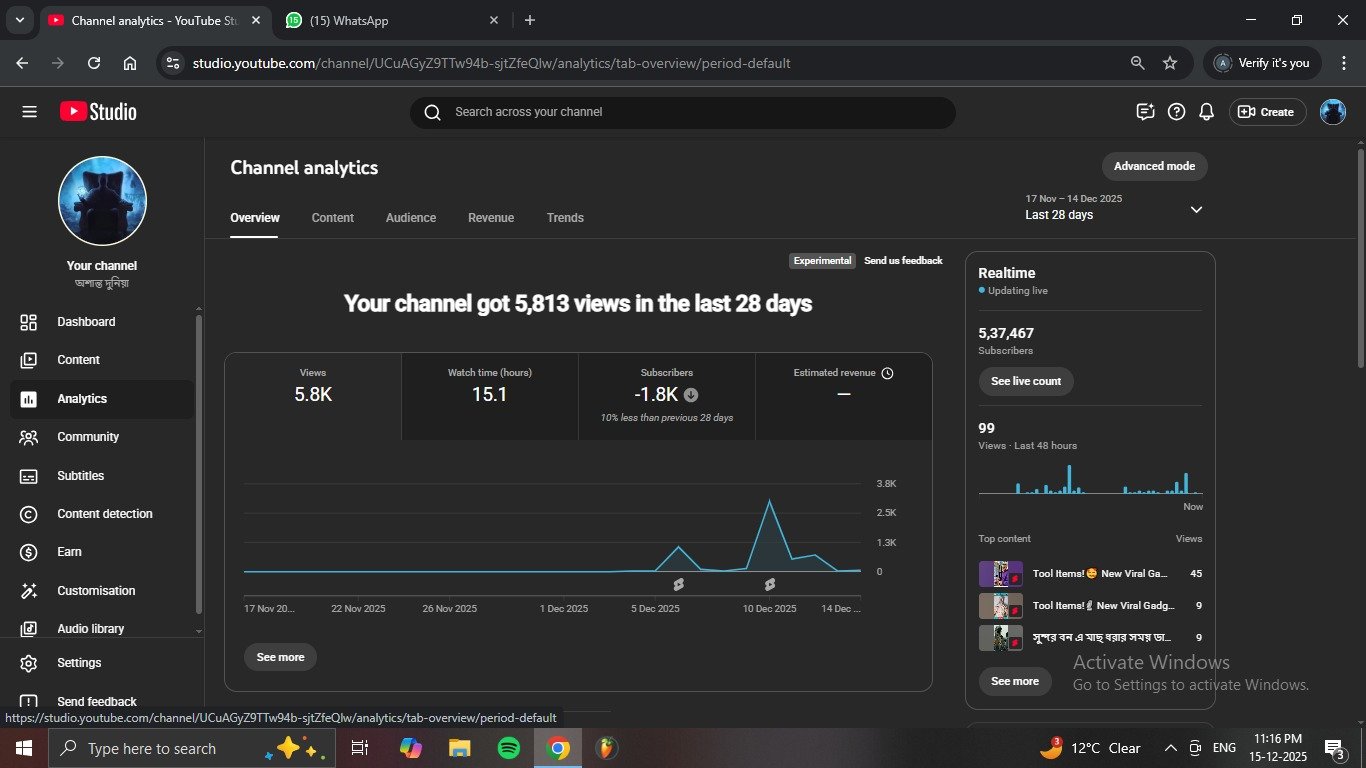Open the help question mark icon
Image resolution: width=1366 pixels, height=768 pixels.
[1176, 112]
